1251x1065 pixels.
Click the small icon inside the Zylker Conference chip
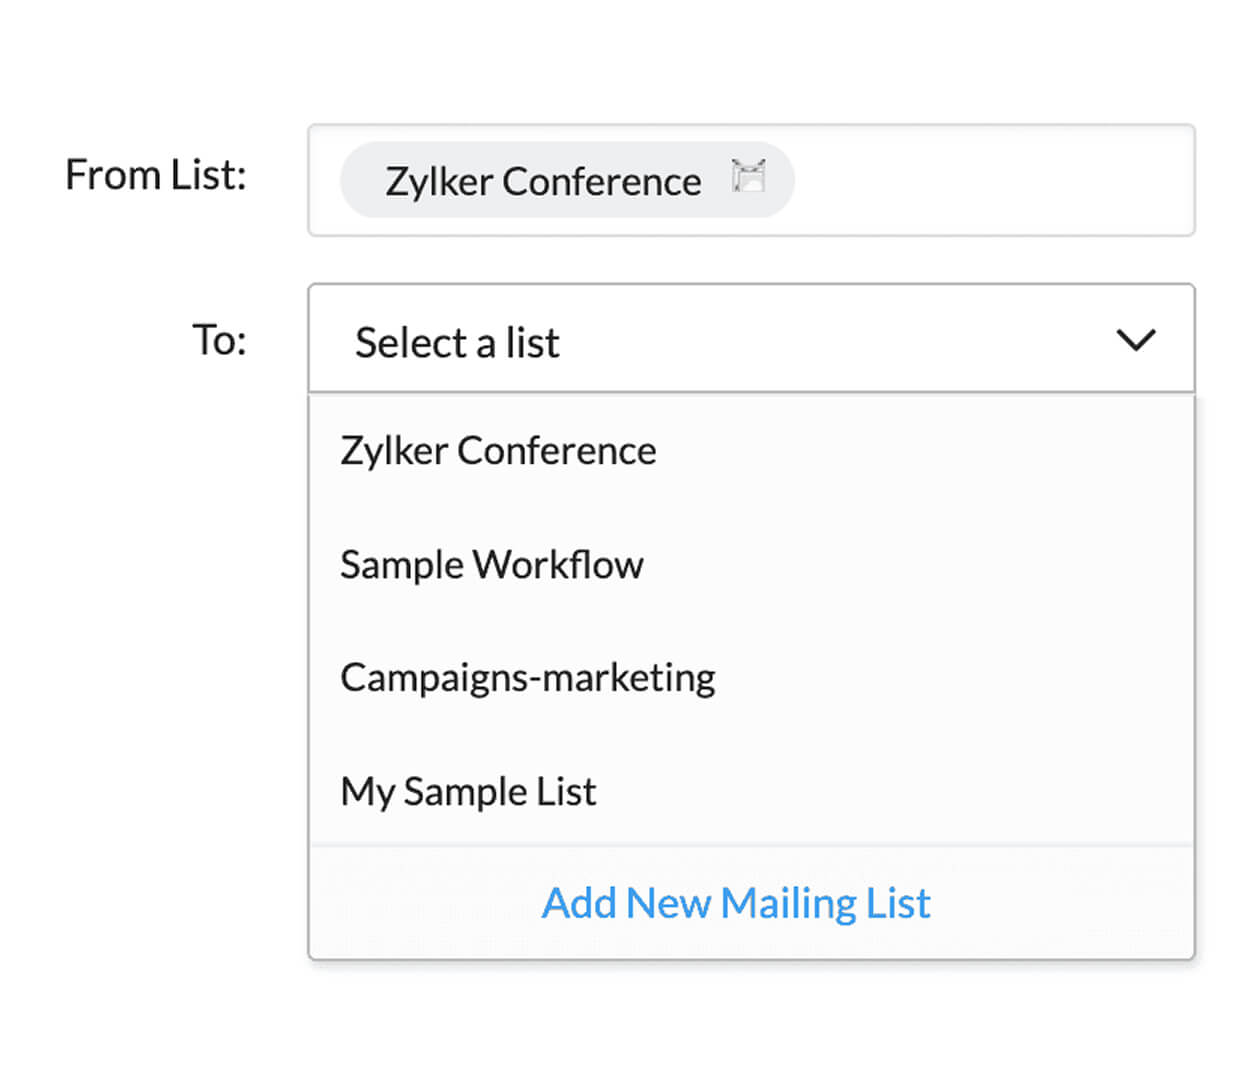(x=748, y=176)
